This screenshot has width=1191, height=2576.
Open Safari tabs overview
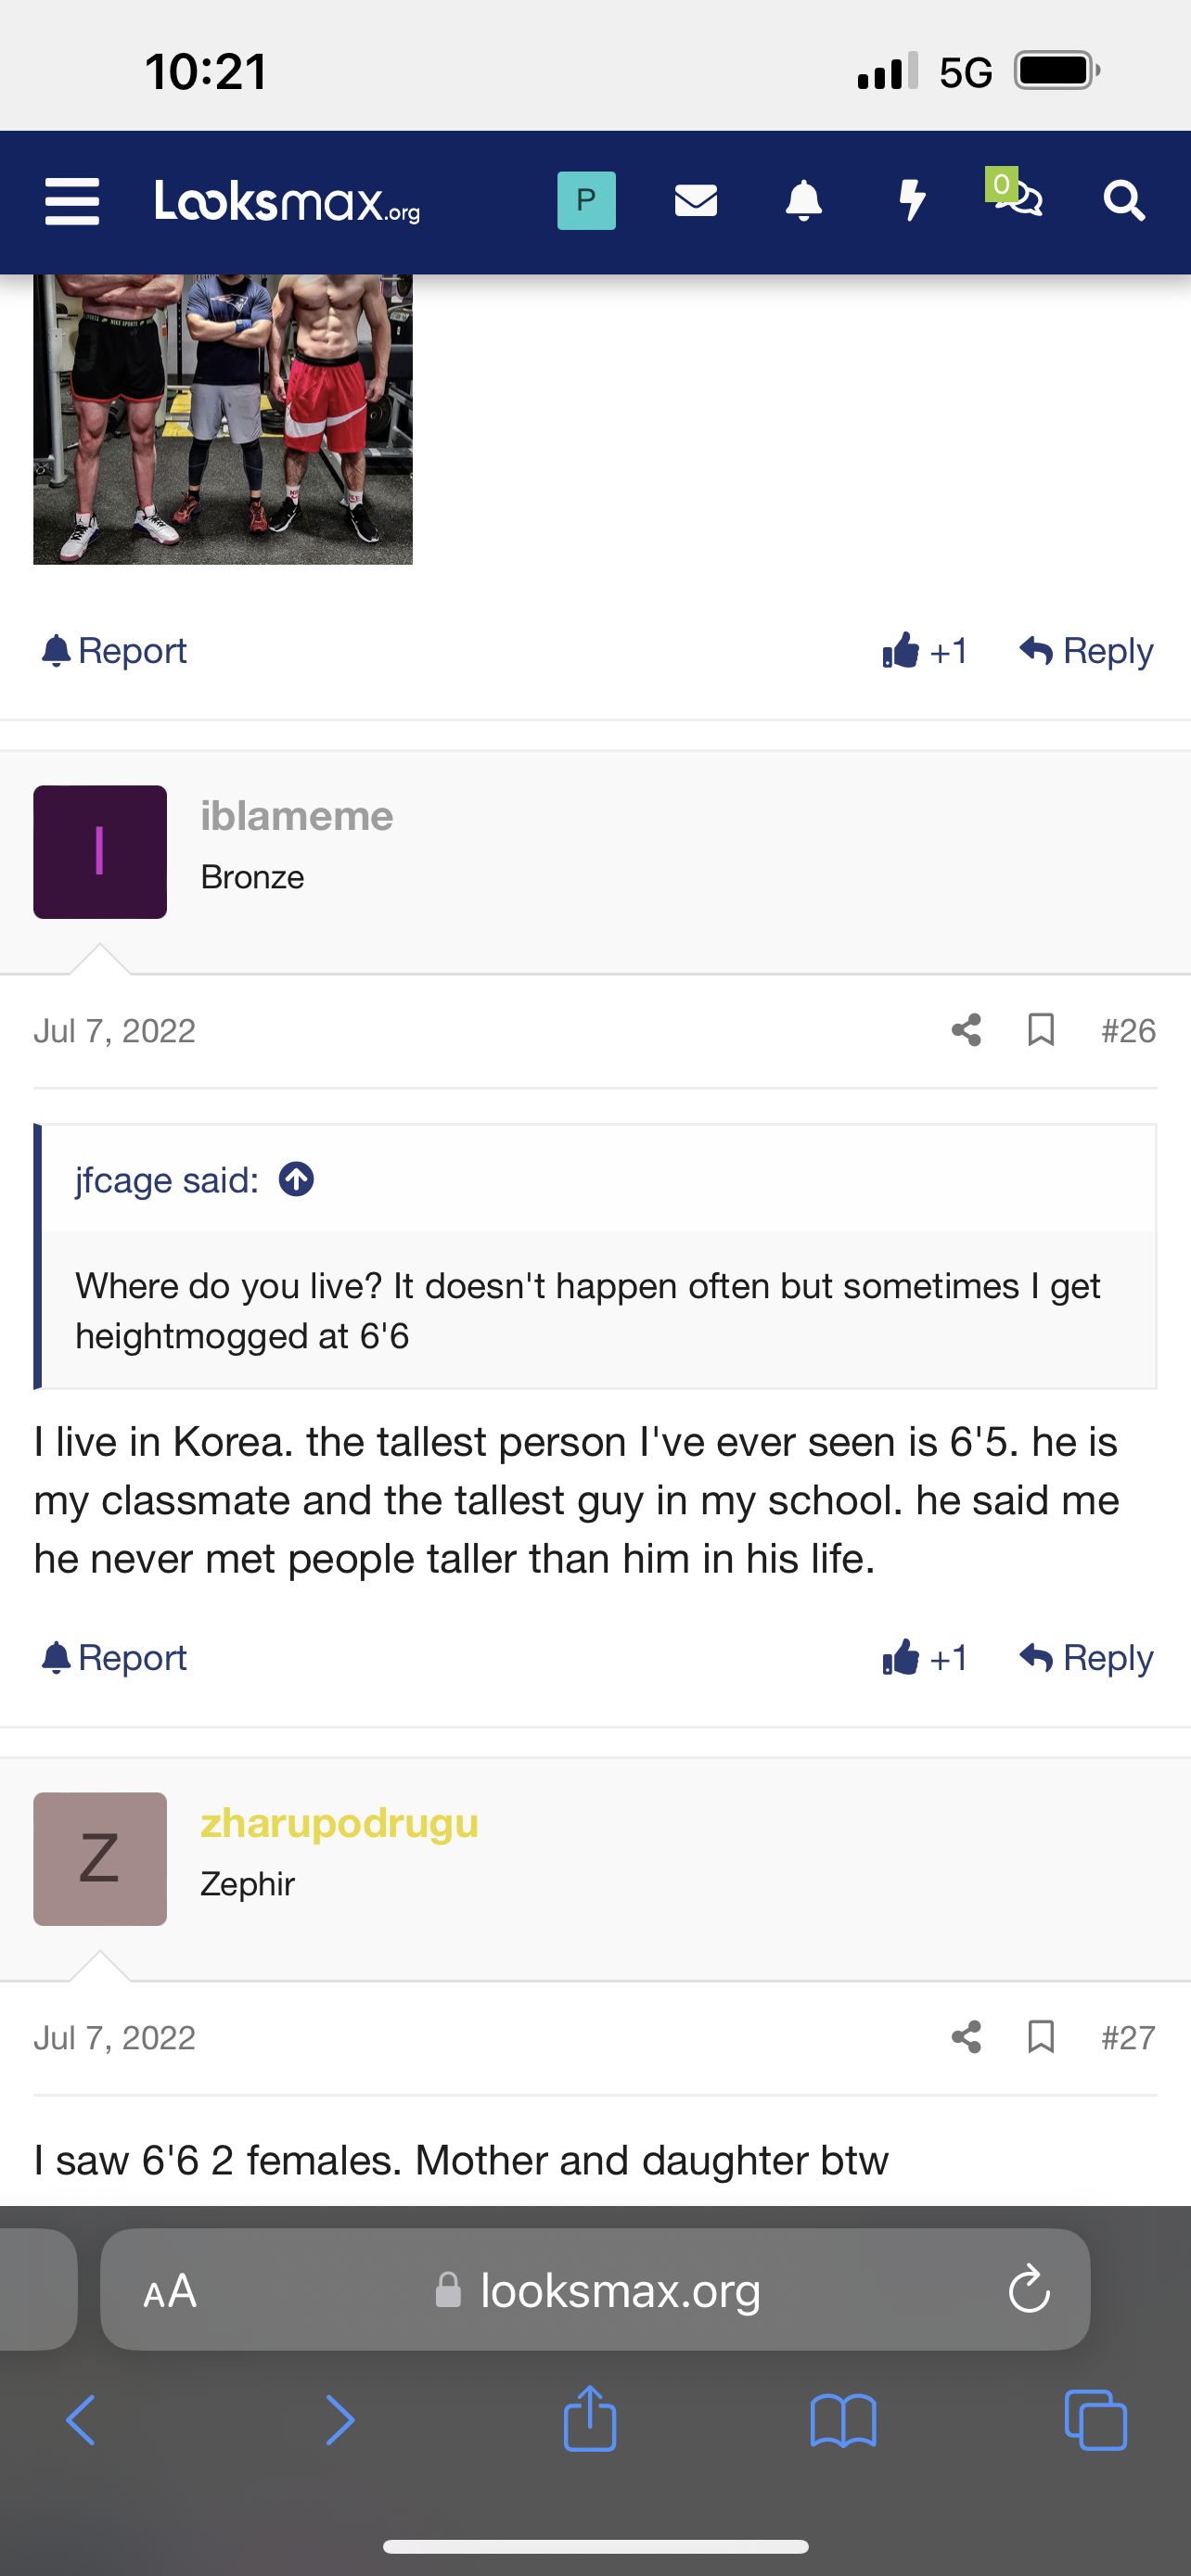[1096, 2421]
